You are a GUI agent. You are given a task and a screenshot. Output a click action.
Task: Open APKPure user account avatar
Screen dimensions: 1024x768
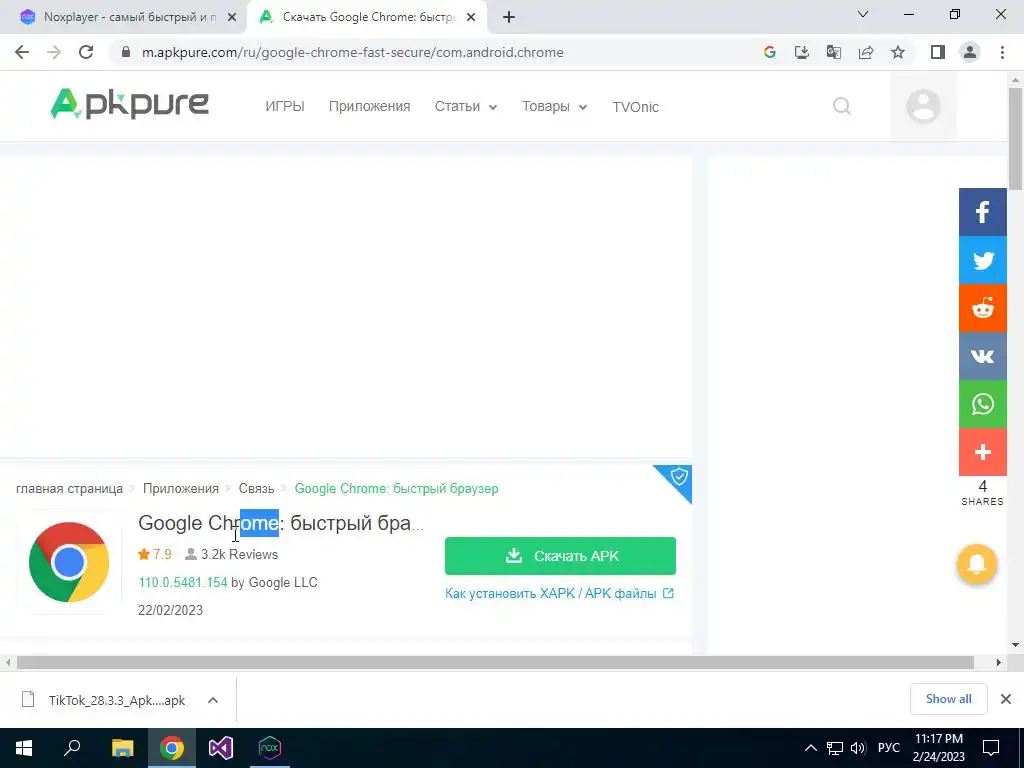[x=923, y=106]
